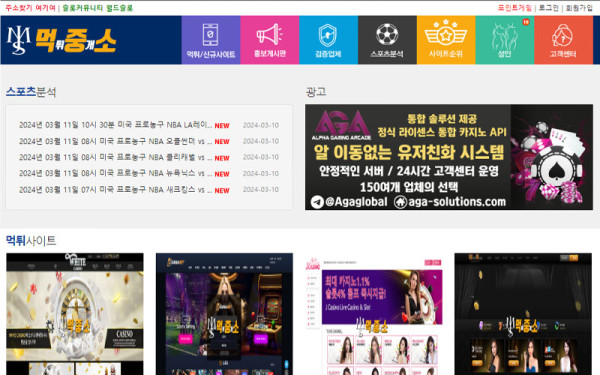Click the 회원가입 link
The width and height of the screenshot is (600, 375).
tap(579, 8)
